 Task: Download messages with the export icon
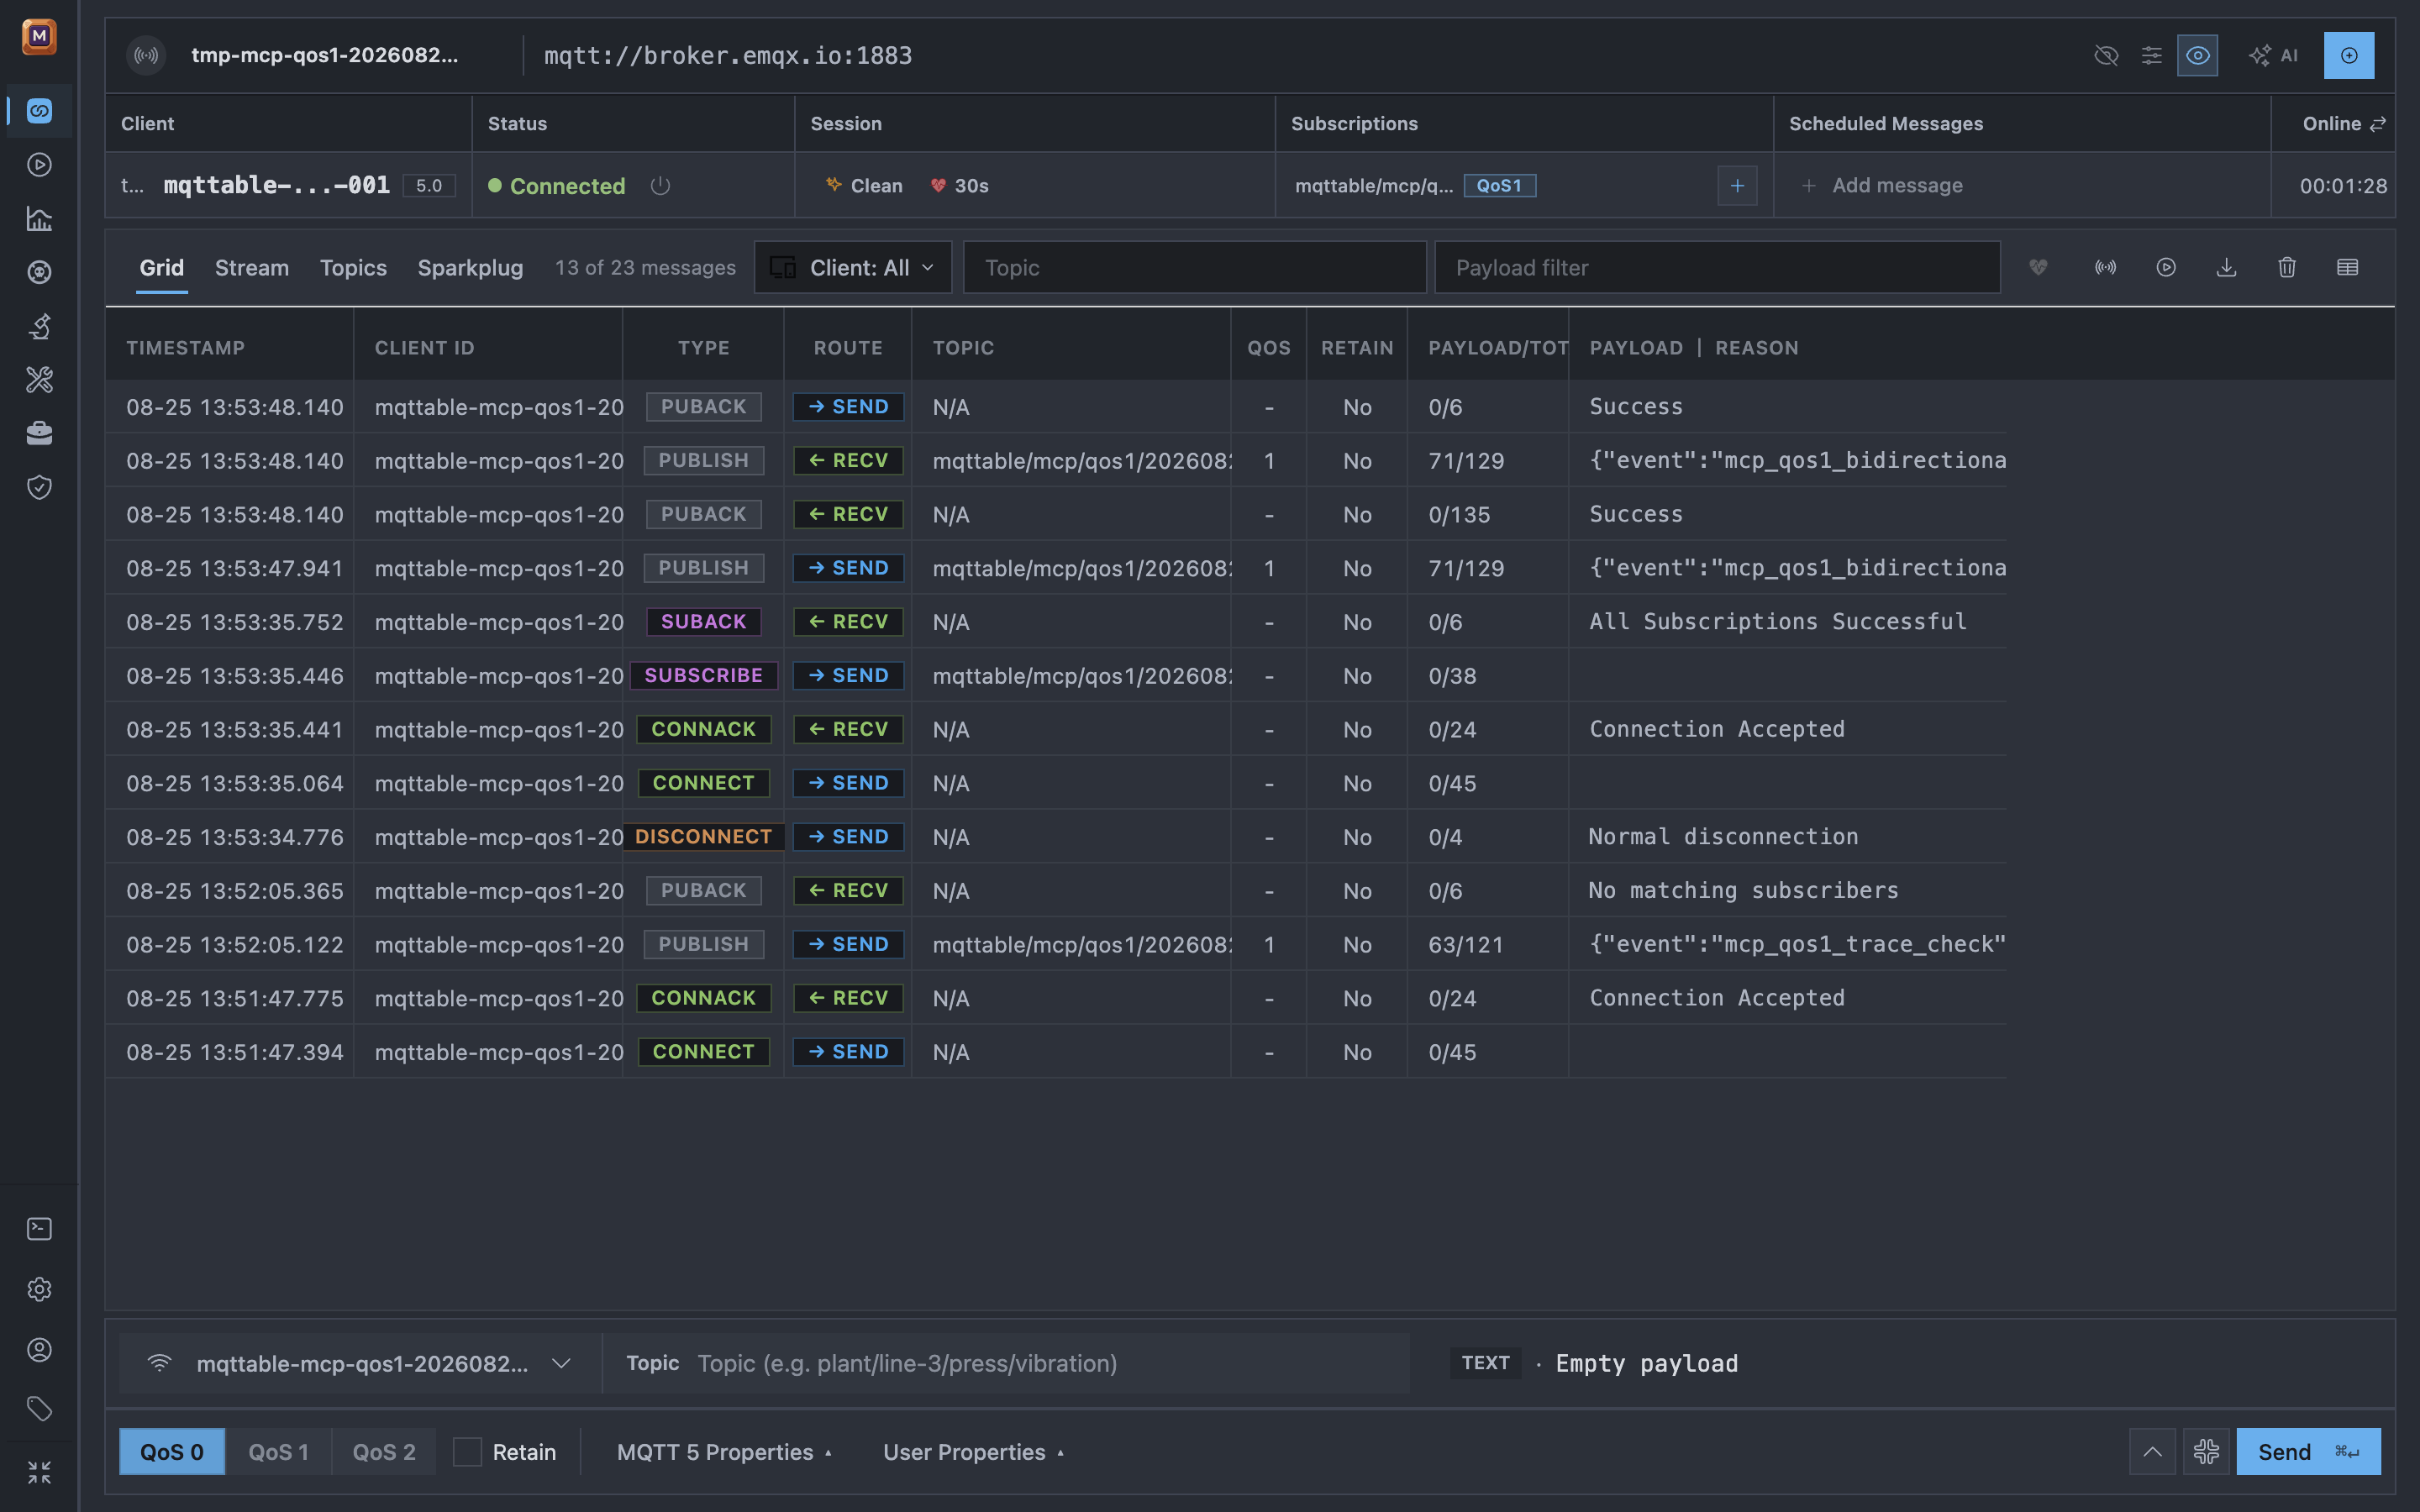point(2226,267)
